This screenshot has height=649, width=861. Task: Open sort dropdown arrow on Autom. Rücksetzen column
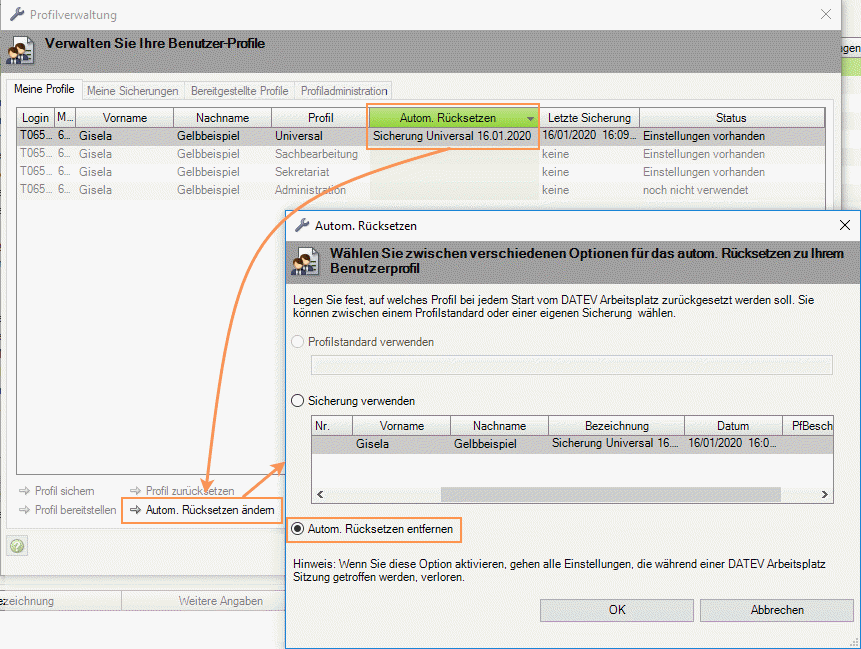click(530, 118)
